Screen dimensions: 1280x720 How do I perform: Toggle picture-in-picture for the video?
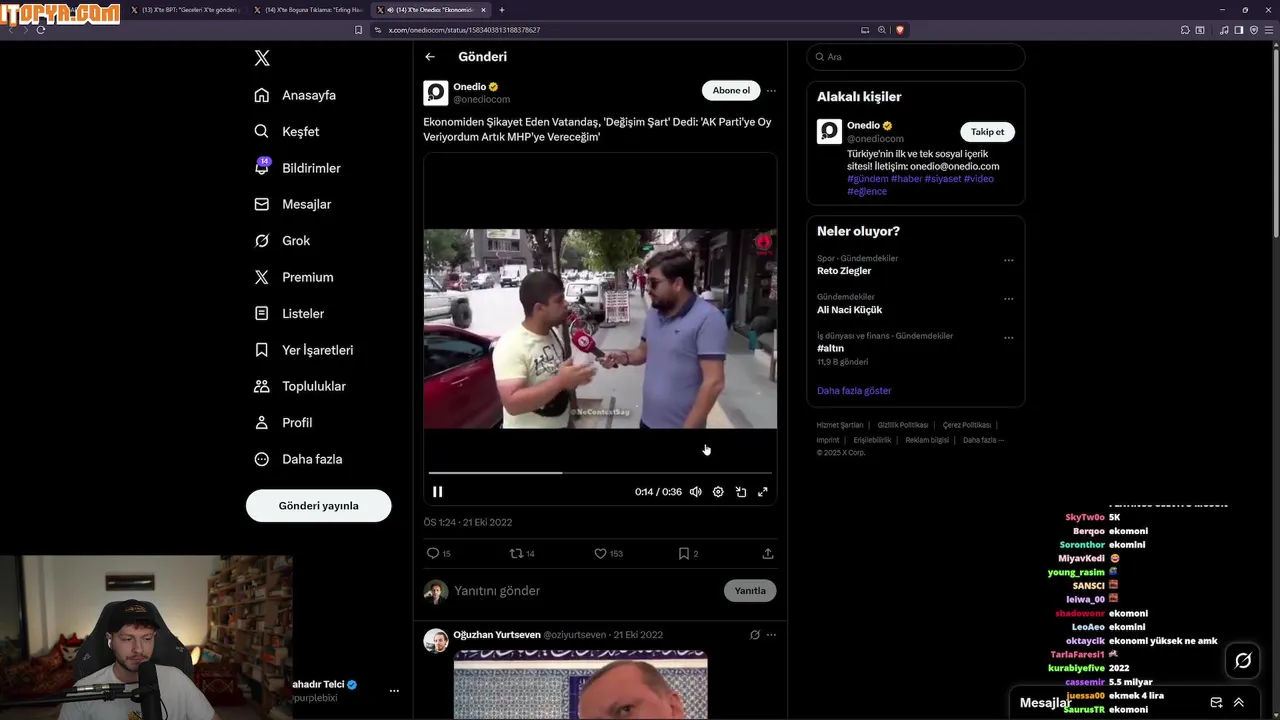coord(741,492)
